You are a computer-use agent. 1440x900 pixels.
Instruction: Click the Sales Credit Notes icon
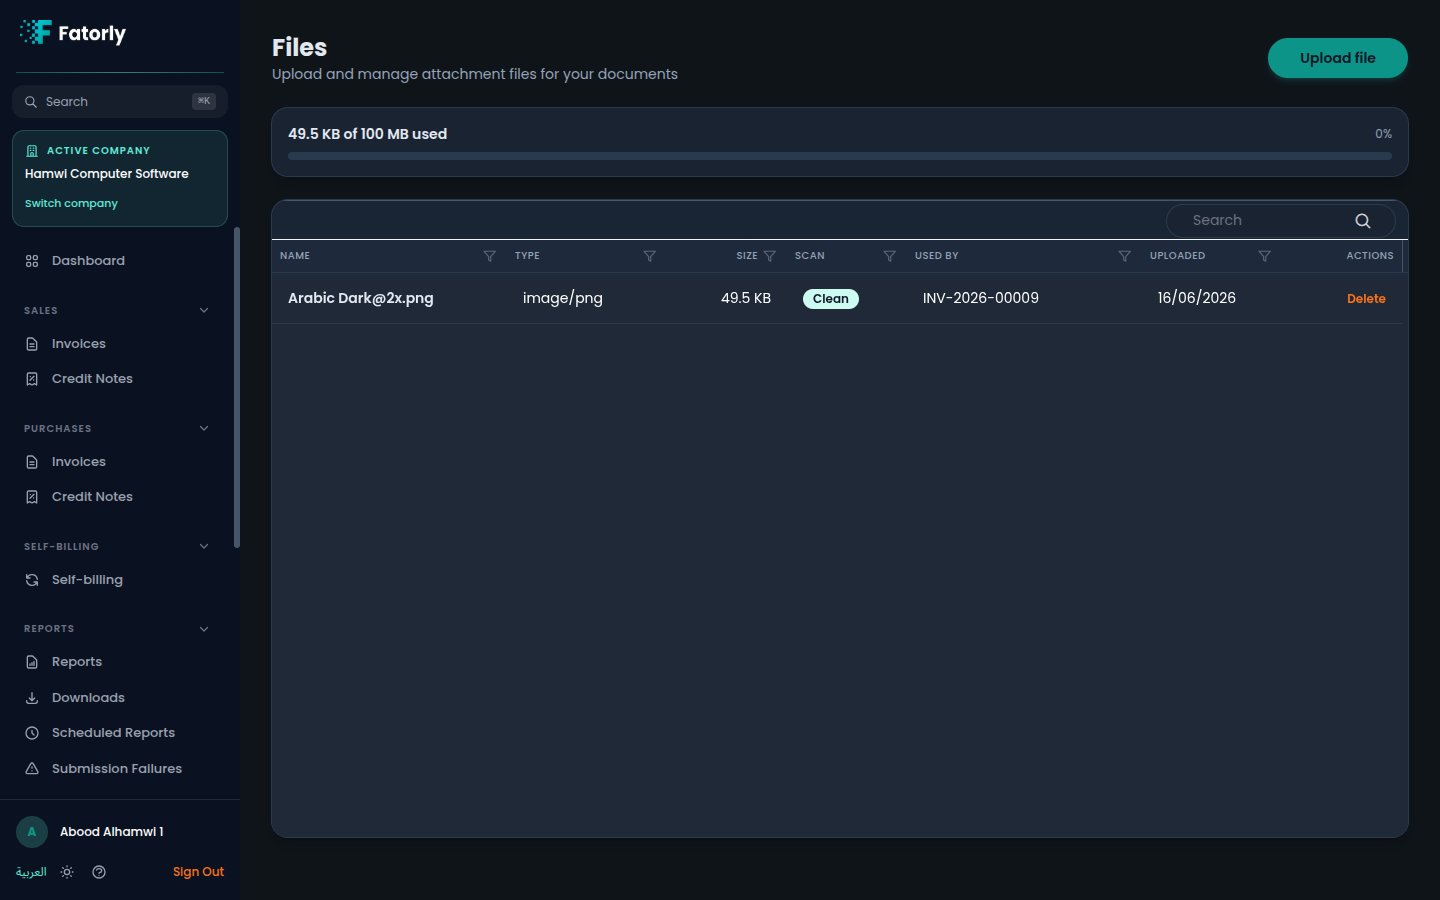click(x=32, y=379)
